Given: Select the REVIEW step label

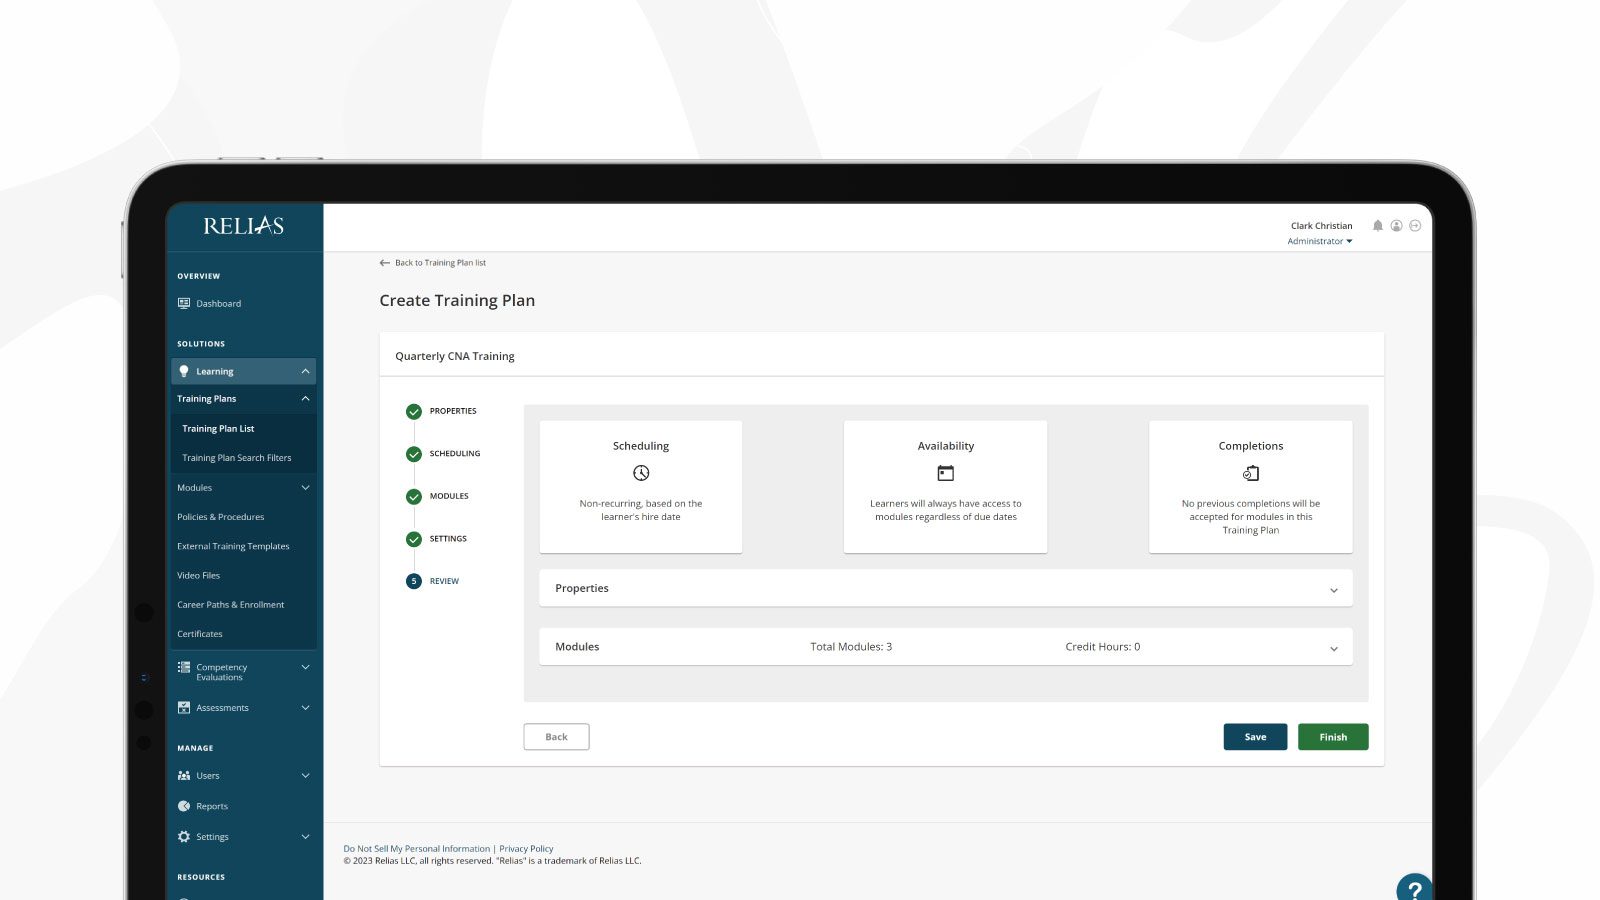Looking at the screenshot, I should click(x=444, y=581).
